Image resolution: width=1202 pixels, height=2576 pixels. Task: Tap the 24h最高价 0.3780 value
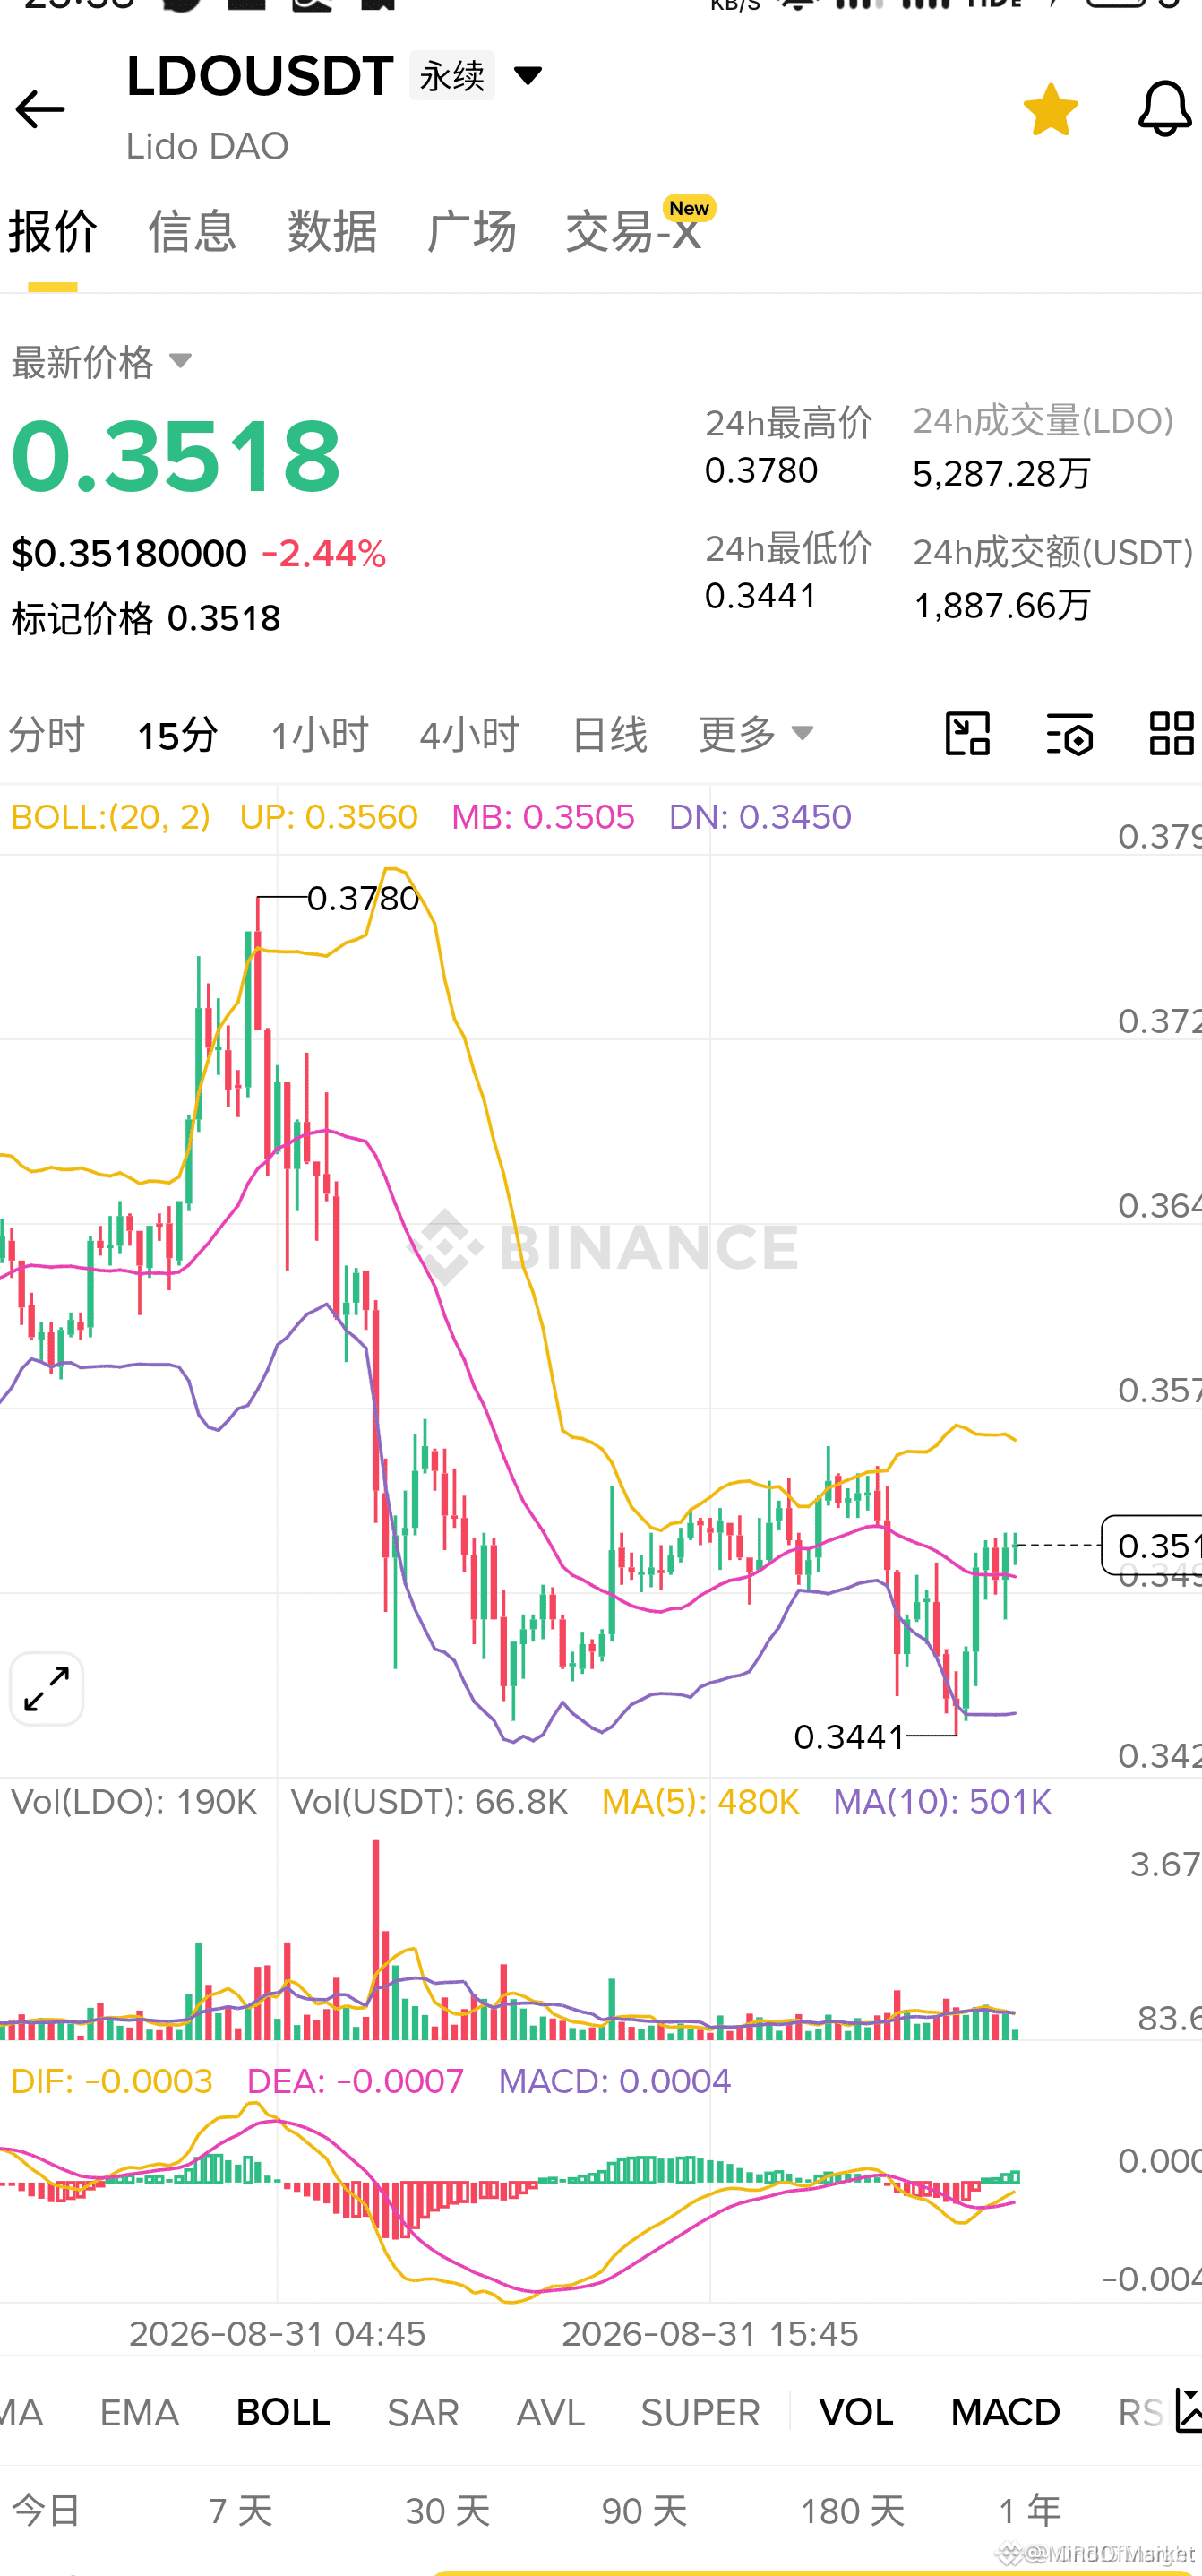tap(761, 470)
